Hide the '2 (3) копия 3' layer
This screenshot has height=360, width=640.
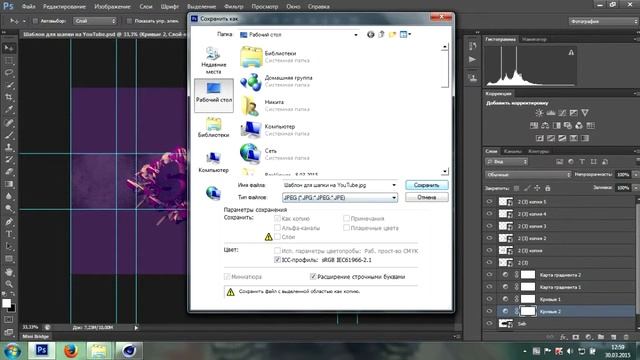pos(489,226)
